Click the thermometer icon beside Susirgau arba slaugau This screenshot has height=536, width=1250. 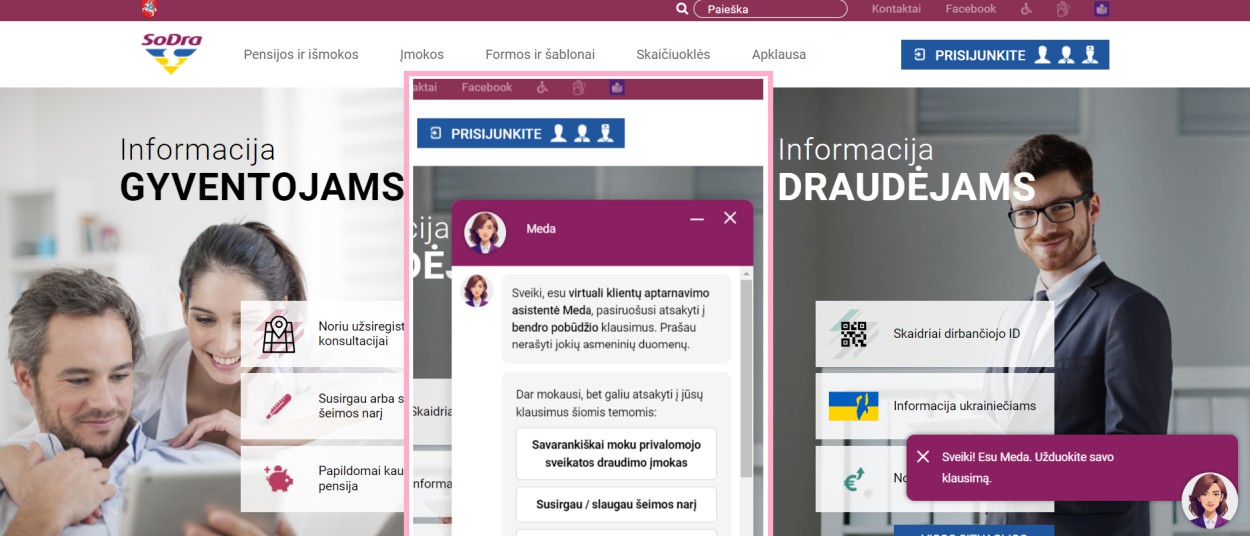coord(278,406)
